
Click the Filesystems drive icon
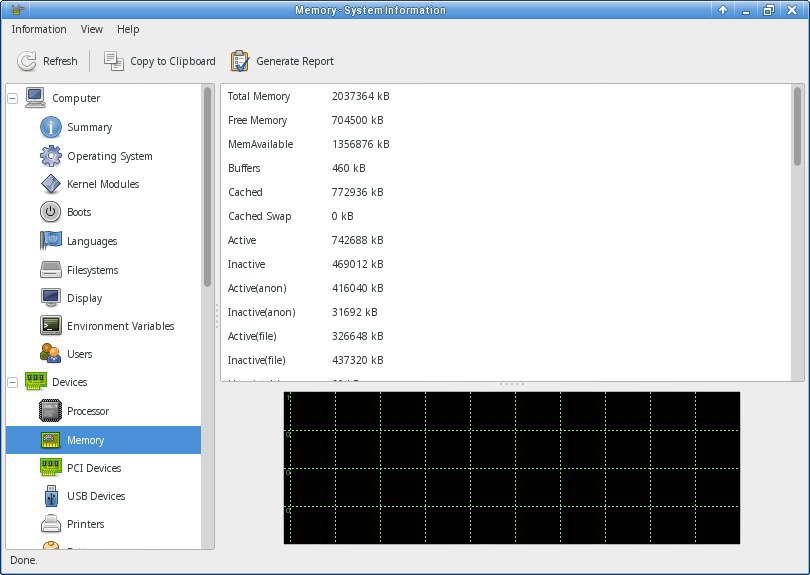[x=51, y=270]
